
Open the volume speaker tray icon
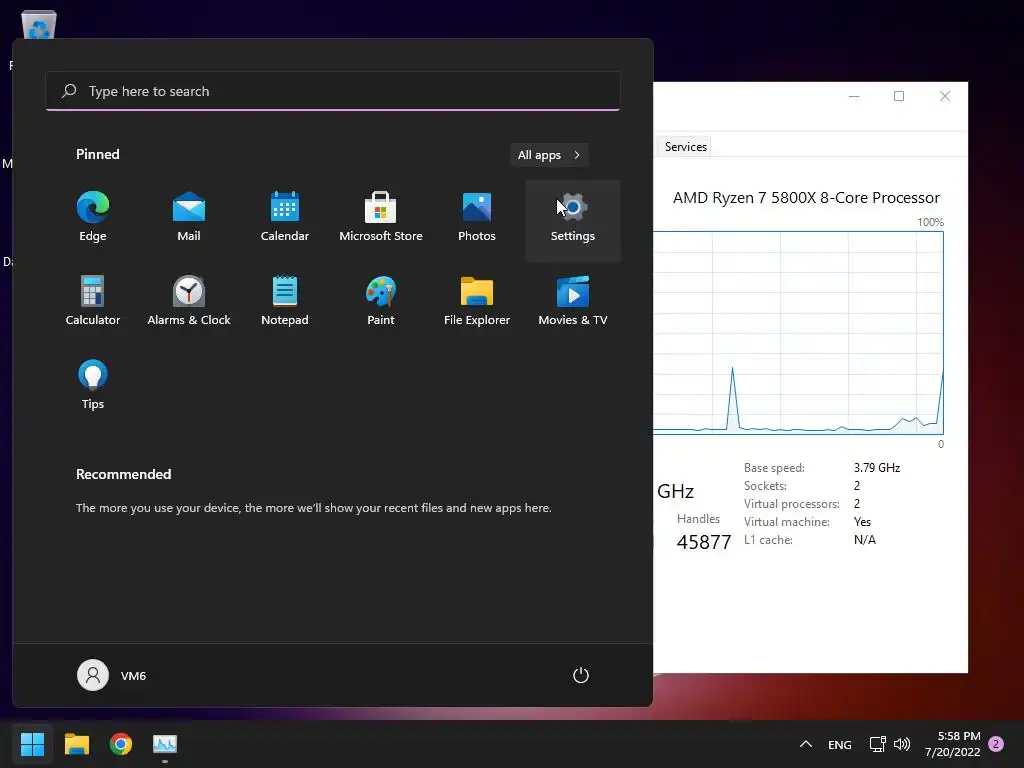click(902, 744)
